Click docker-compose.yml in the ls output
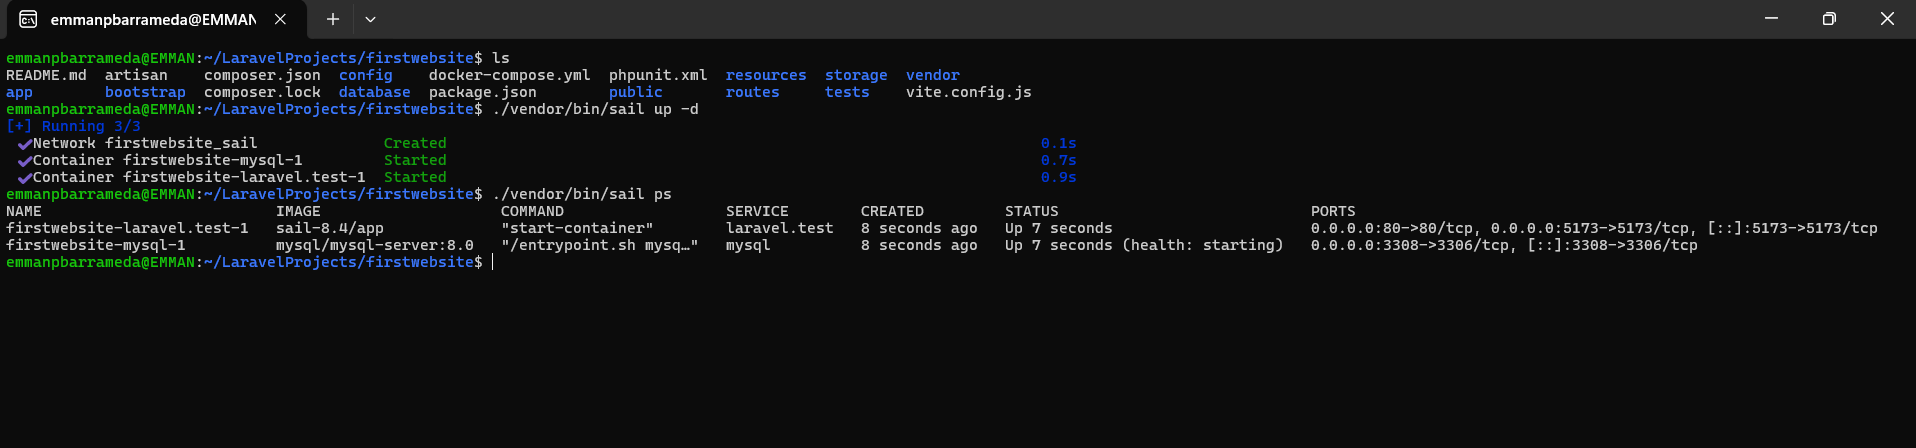 click(x=509, y=75)
